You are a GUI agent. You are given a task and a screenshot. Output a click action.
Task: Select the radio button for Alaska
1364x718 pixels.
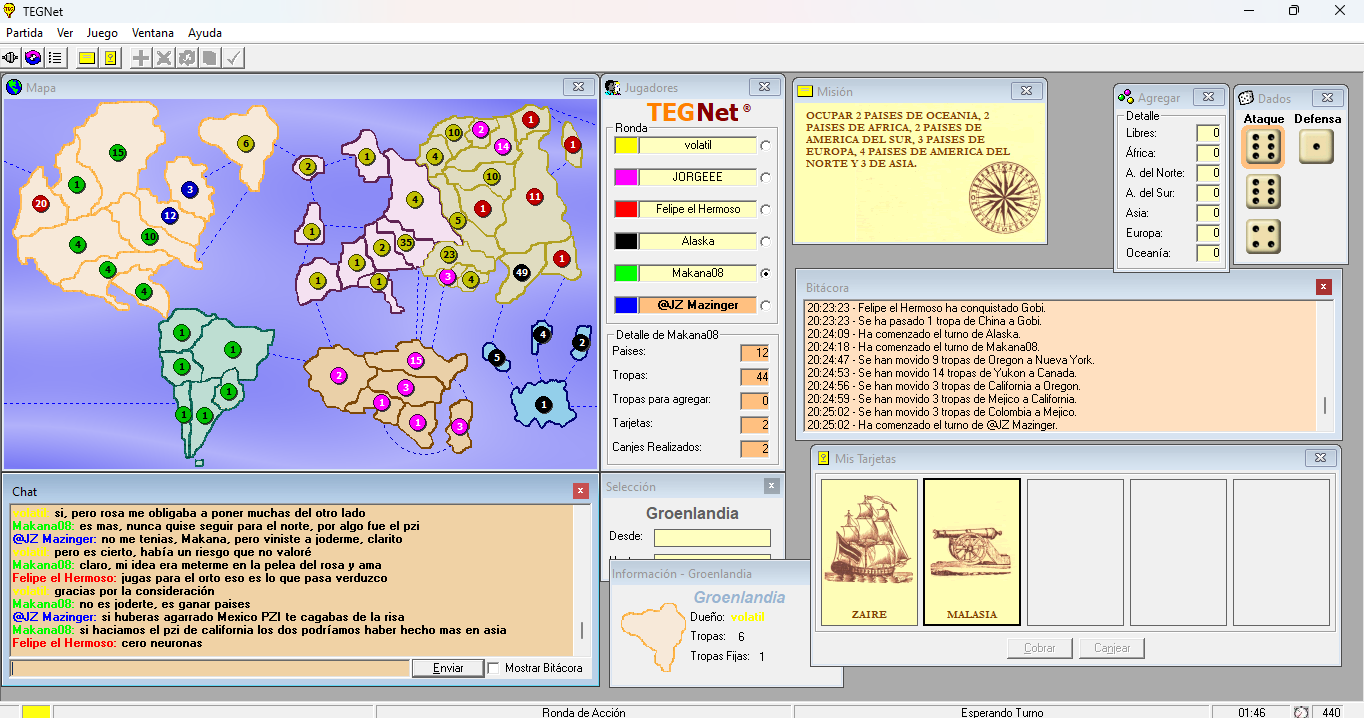tap(766, 241)
